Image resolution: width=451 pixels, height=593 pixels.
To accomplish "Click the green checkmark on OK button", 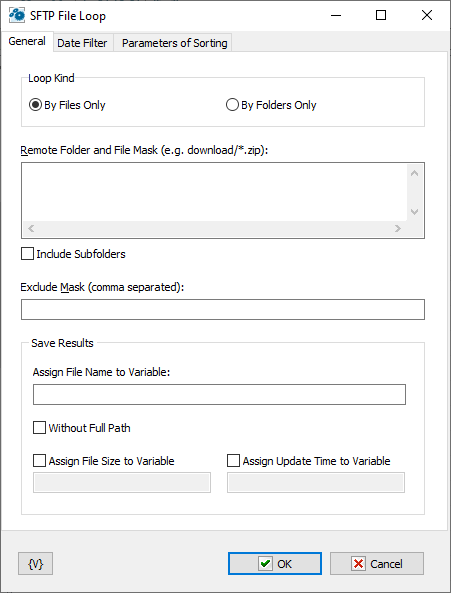I will tap(265, 564).
